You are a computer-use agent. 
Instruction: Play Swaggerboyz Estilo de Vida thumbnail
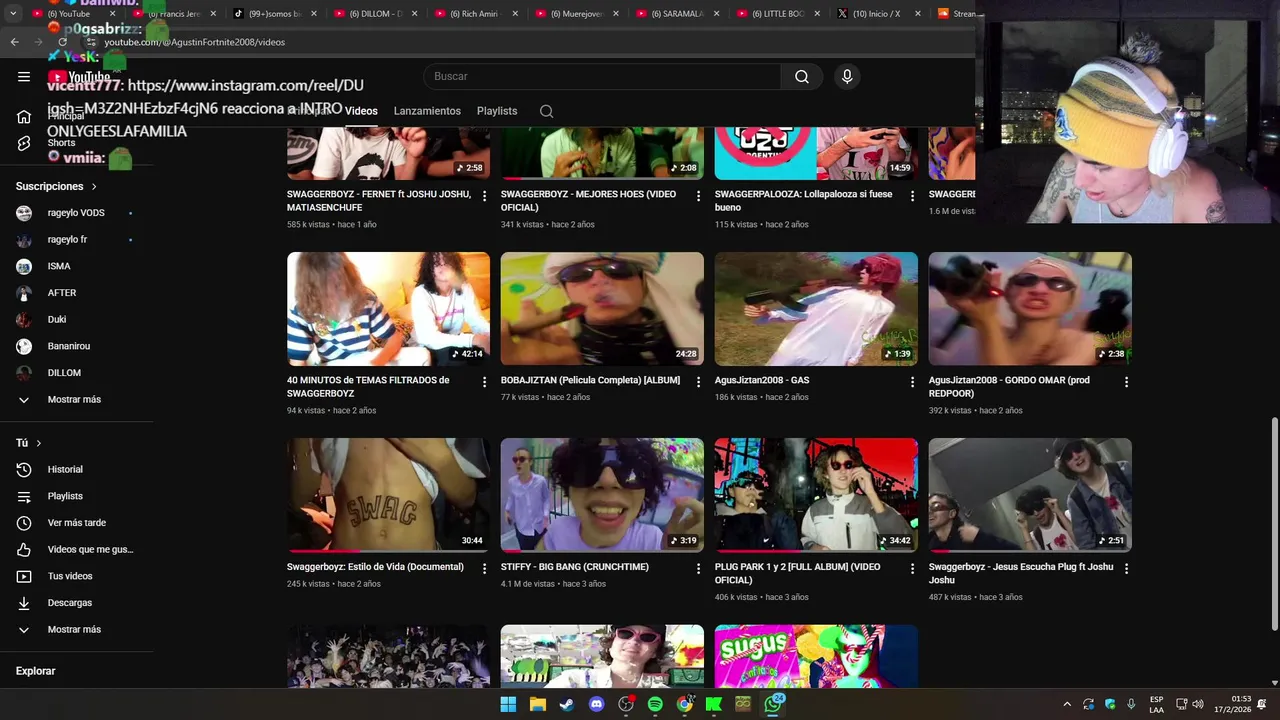tap(388, 495)
